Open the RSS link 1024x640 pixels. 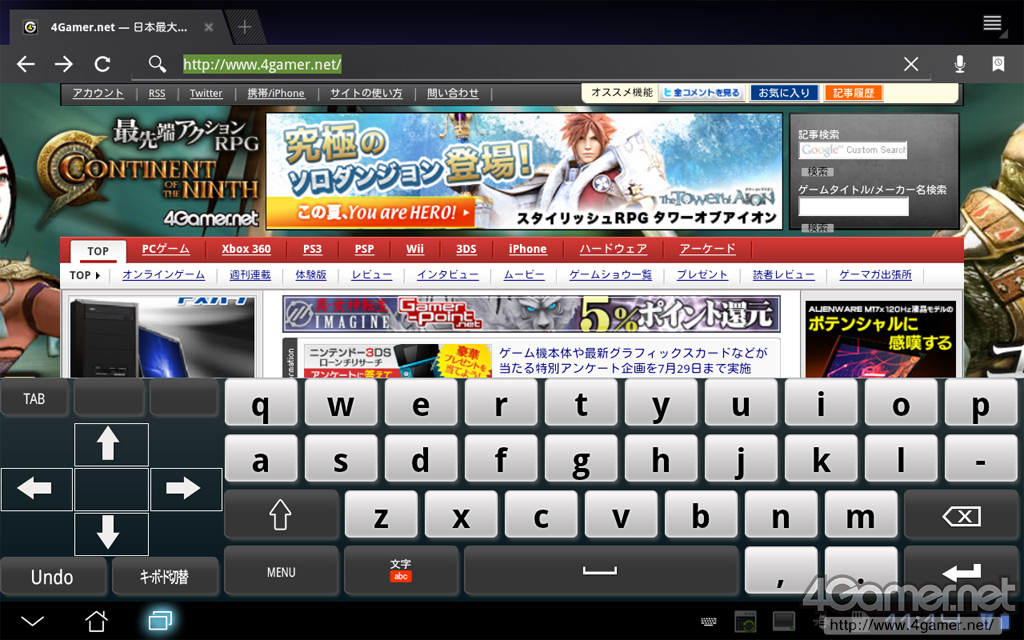157,93
